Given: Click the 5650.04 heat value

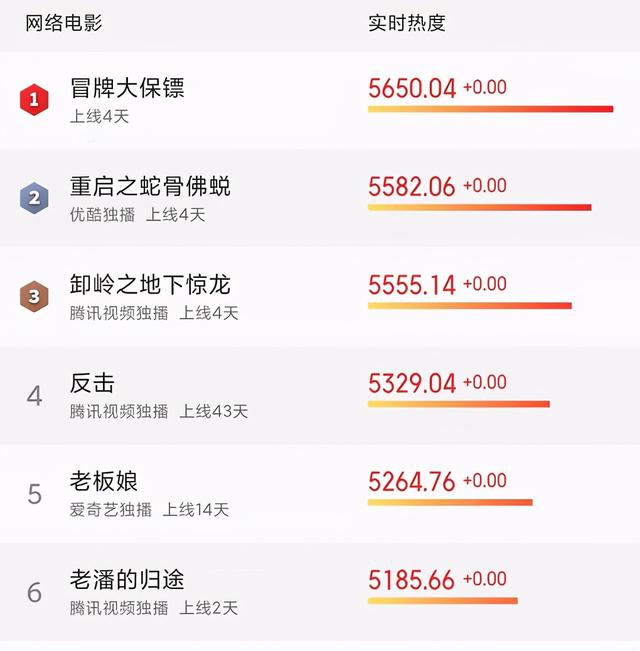Looking at the screenshot, I should pyautogui.click(x=412, y=88).
